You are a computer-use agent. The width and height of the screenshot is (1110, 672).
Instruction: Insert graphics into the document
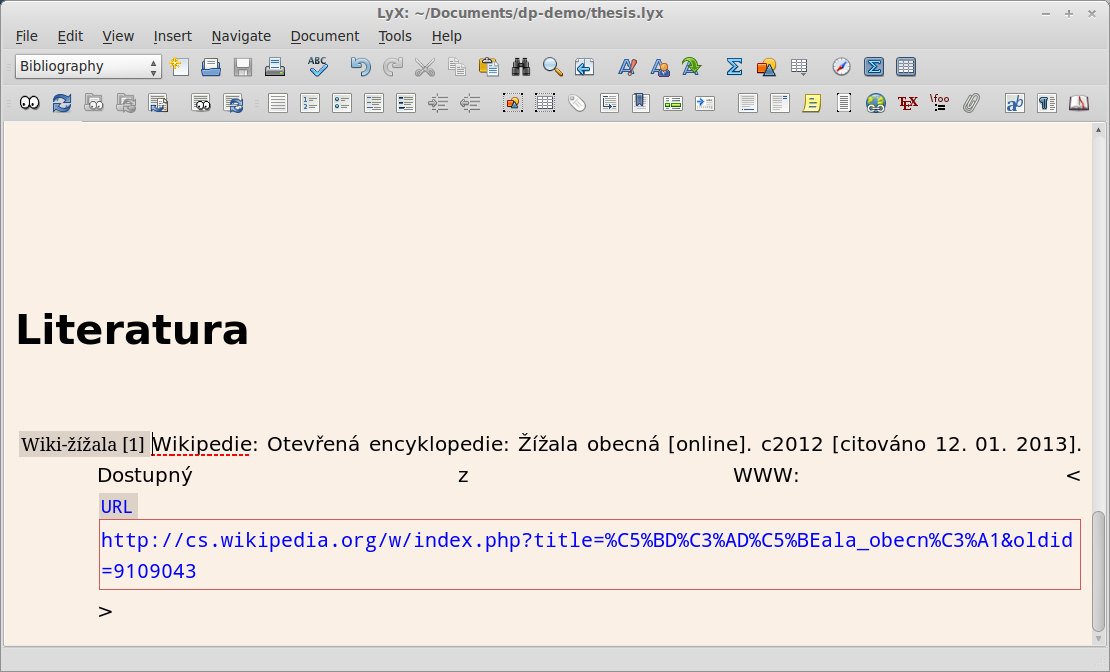(766, 67)
